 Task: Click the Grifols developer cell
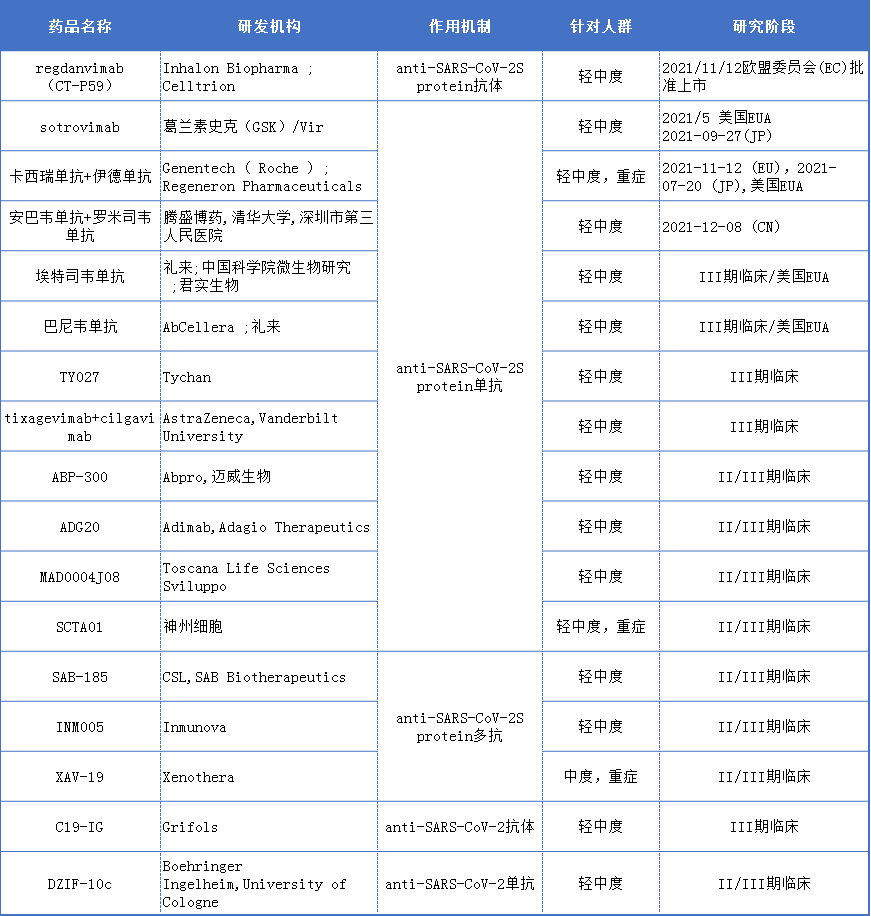269,827
